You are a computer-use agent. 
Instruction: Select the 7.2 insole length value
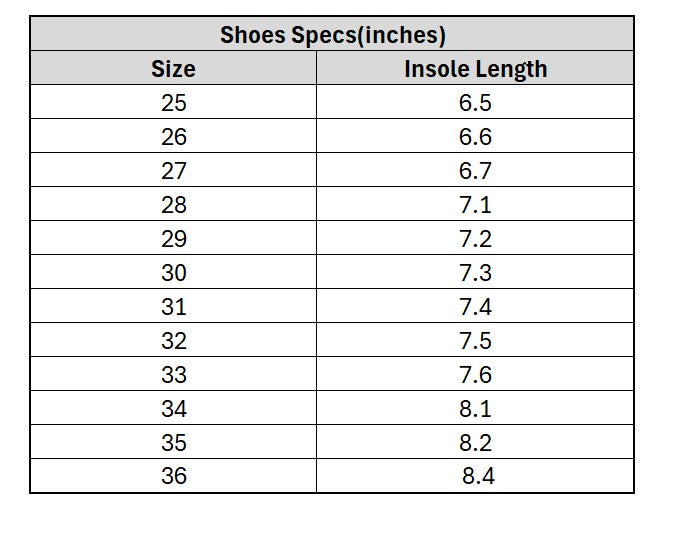(x=475, y=238)
